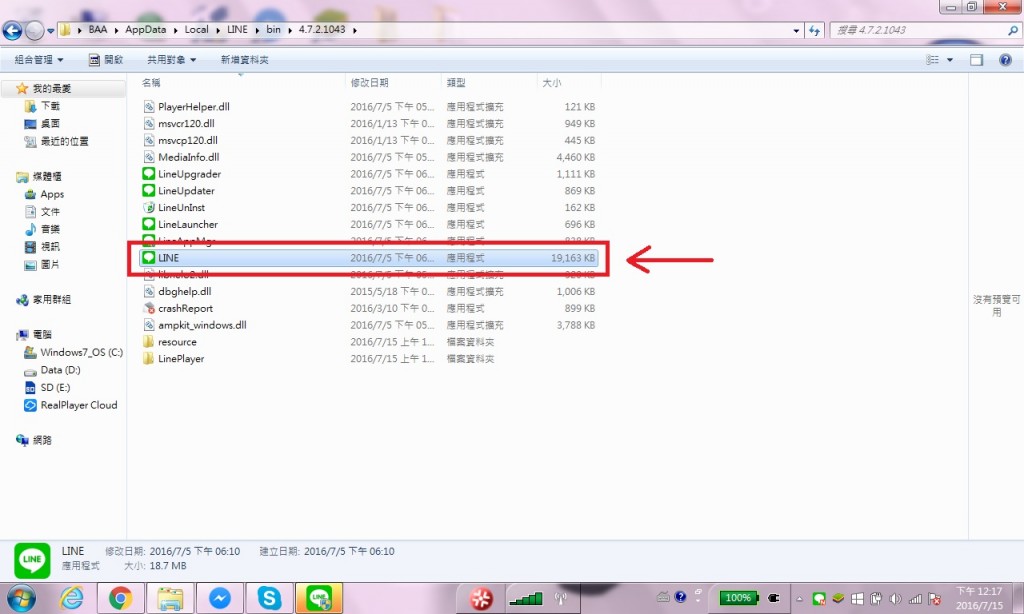Select the LINE application file
Screen dimensions: 1024x614
368,258
